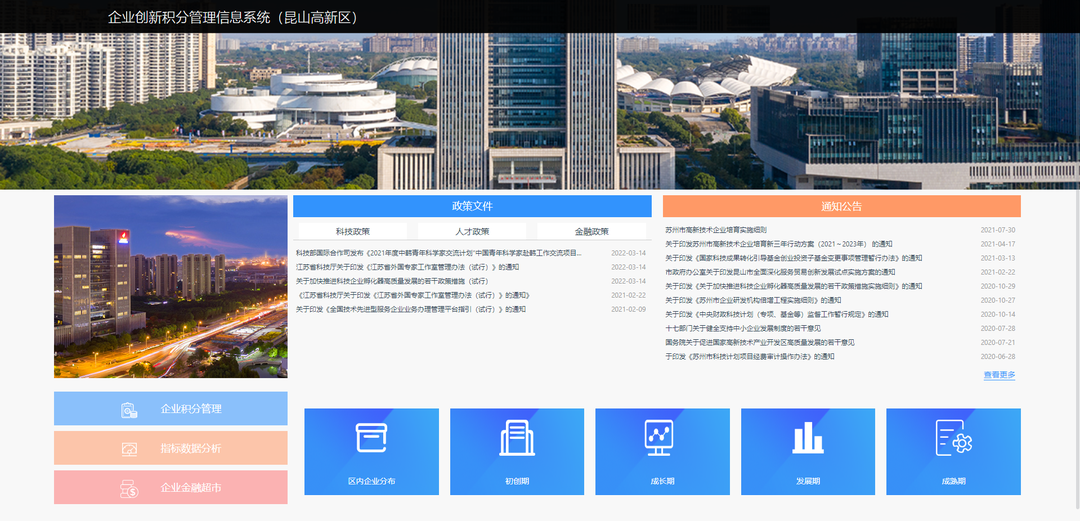Click the 初创期 building icon
1080x521 pixels.
(x=516, y=438)
